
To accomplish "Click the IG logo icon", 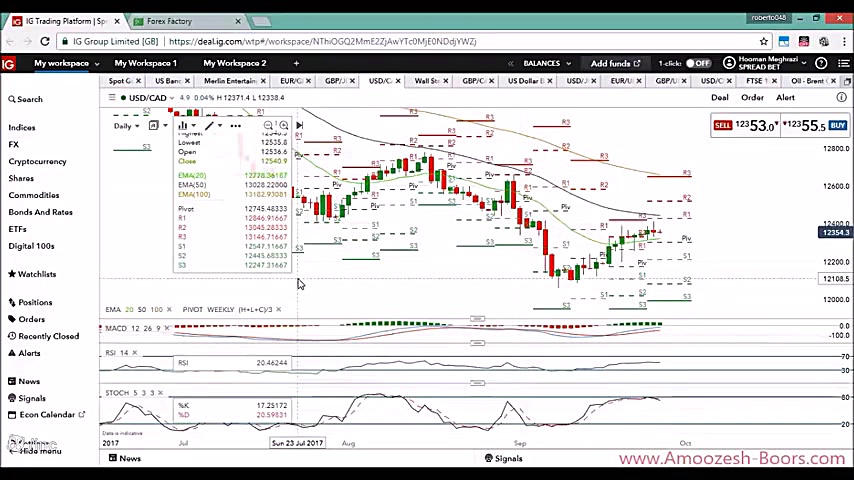I will (x=8, y=64).
